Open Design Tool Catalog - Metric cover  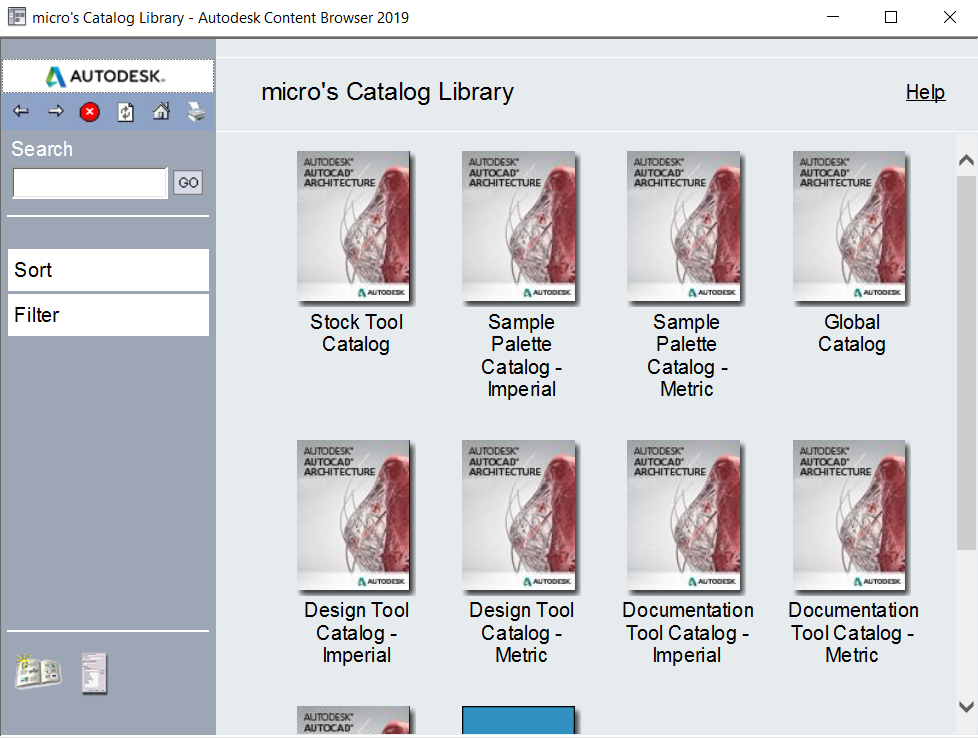point(519,516)
